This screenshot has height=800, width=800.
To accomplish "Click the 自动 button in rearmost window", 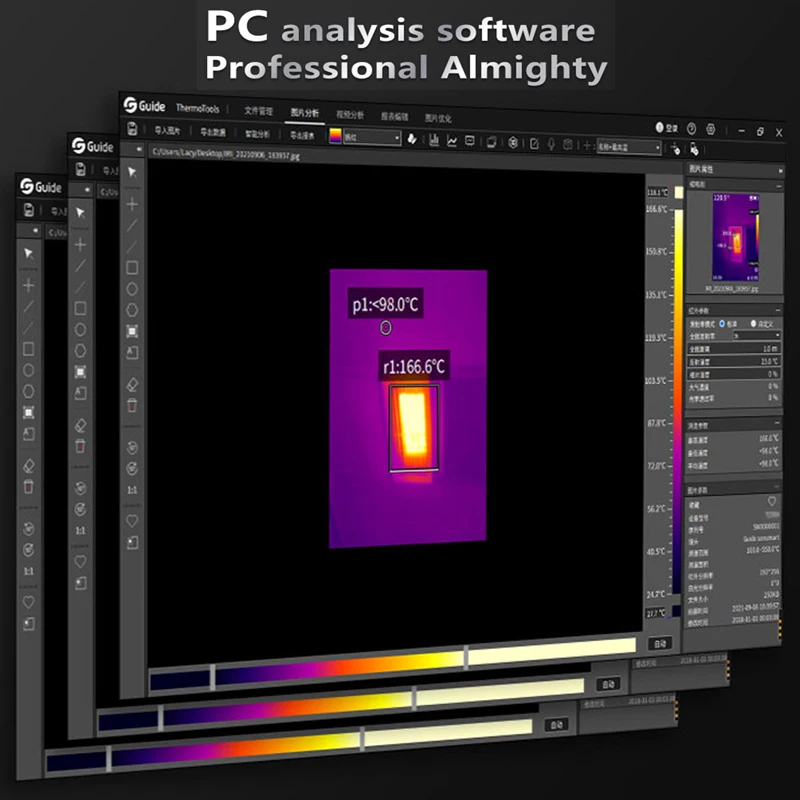I will pos(556,724).
